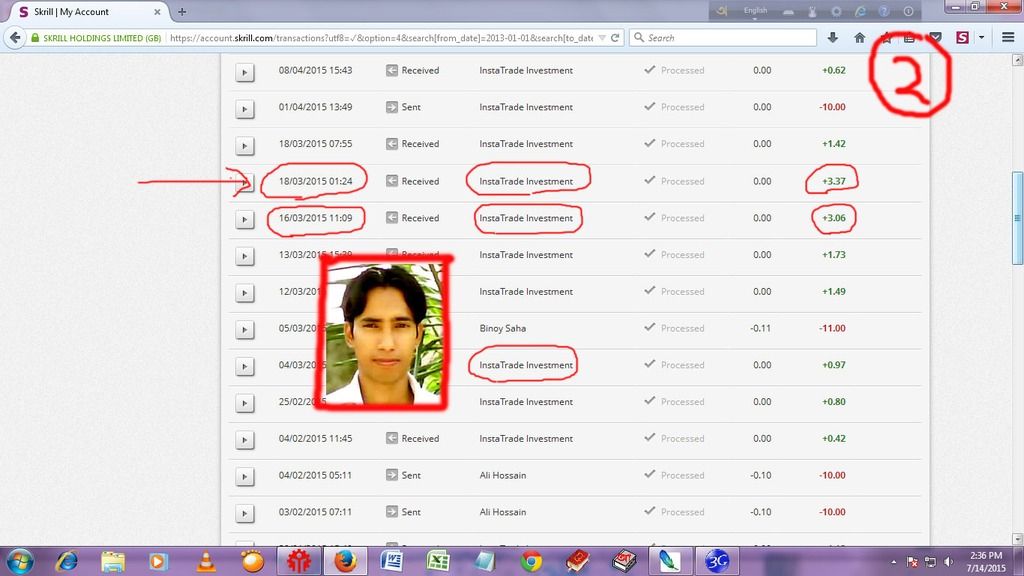This screenshot has height=576, width=1024.
Task: Focus the Firefox Search field
Action: tap(724, 38)
